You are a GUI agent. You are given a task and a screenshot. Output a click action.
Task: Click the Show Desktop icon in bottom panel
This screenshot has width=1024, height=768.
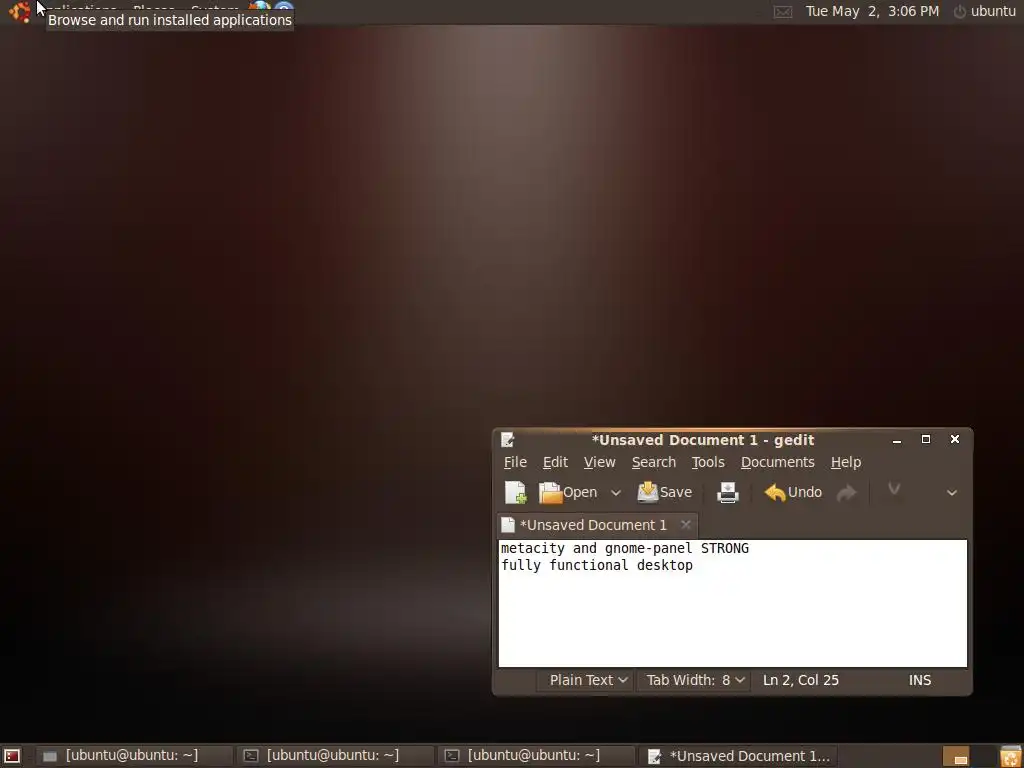click(12, 756)
